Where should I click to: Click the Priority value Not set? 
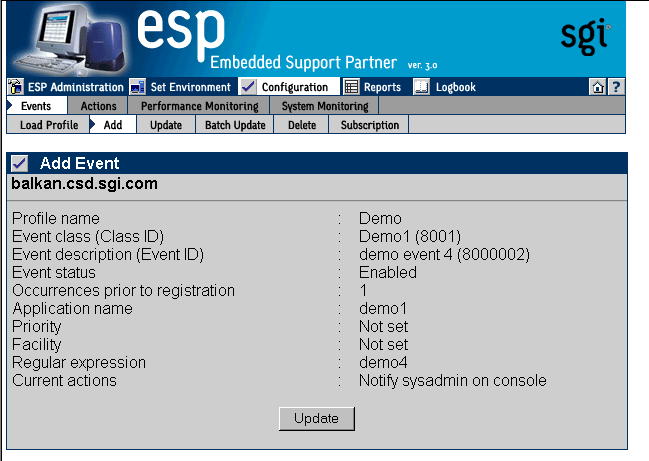tap(383, 327)
